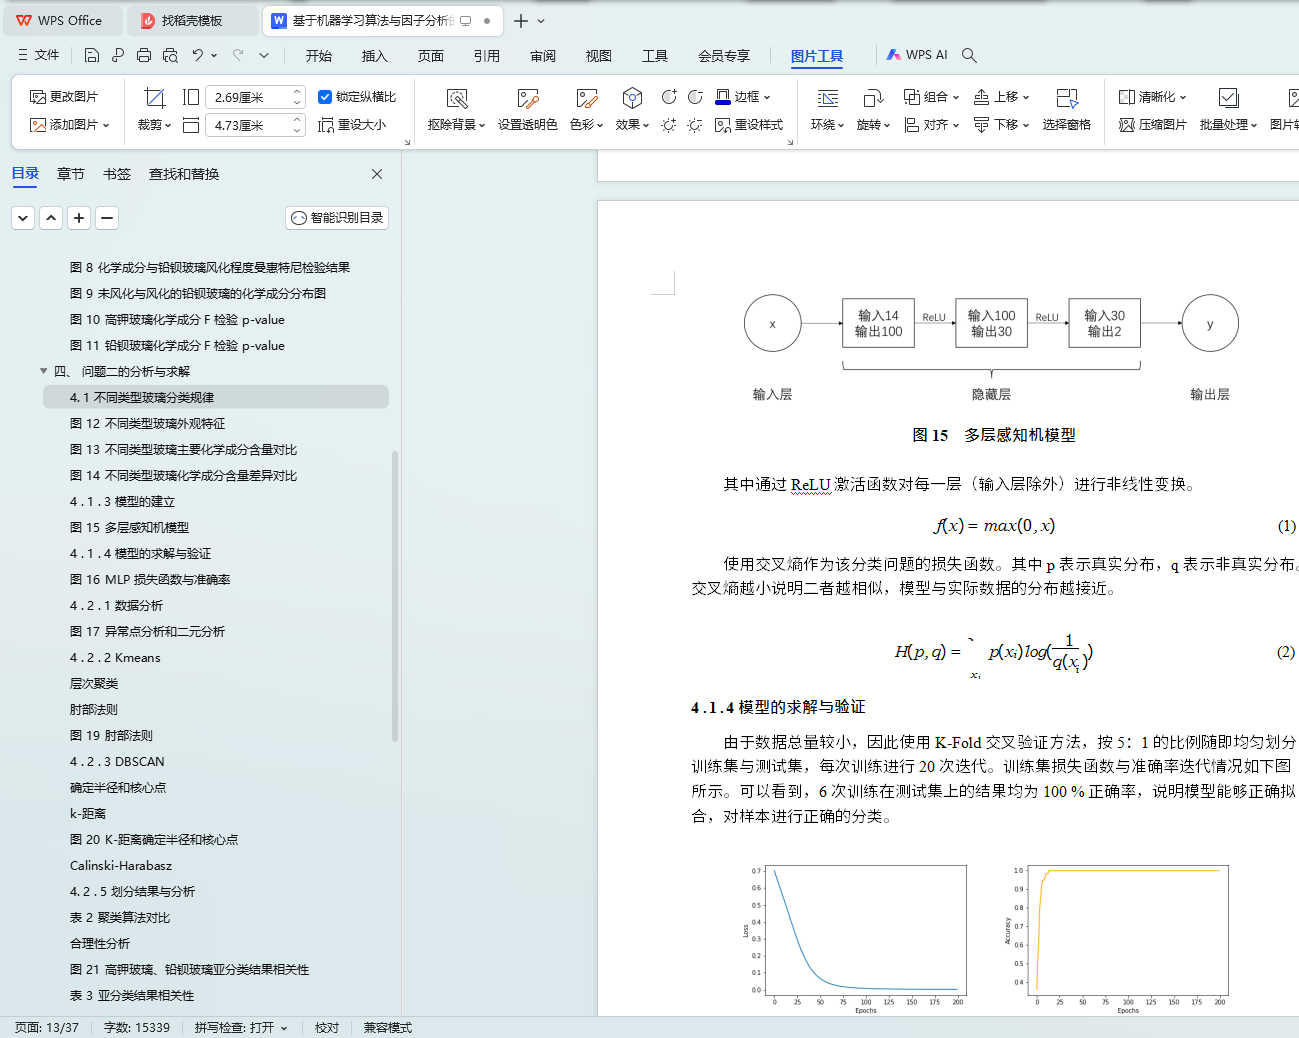Click 压缩图片 compress picture
This screenshot has width=1299, height=1038.
click(x=1152, y=125)
